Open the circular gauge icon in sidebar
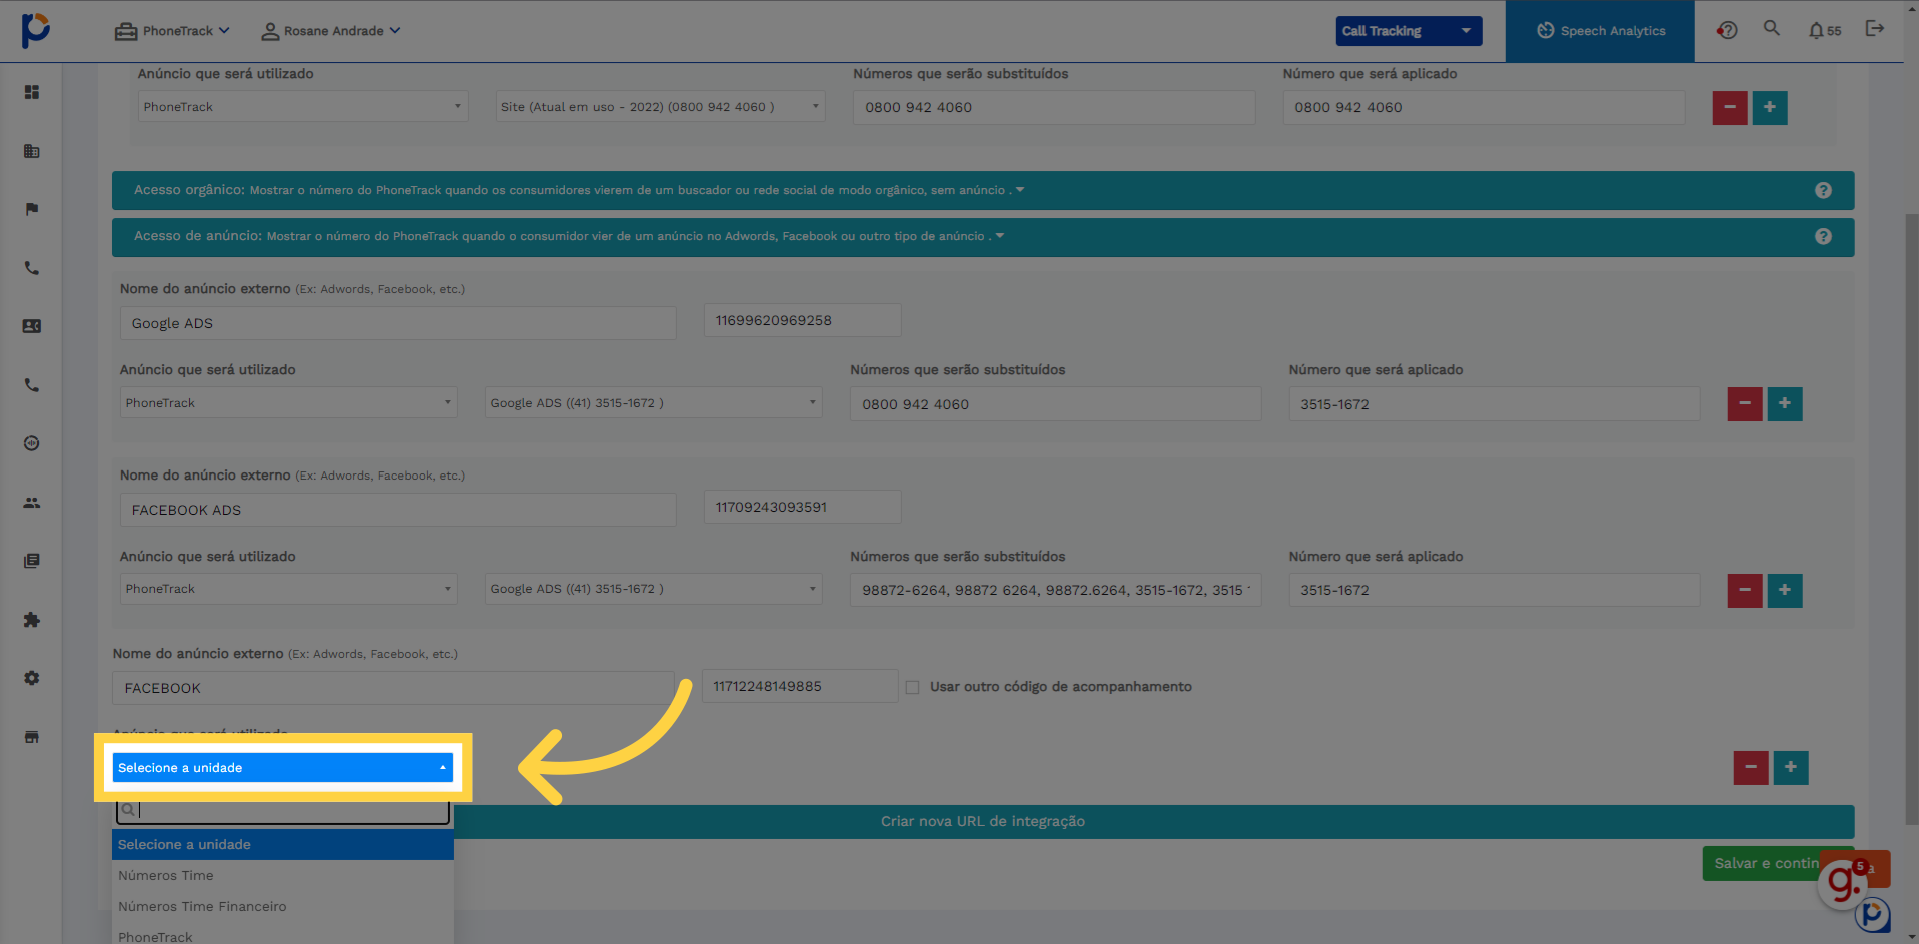Screen dimensions: 1919x944 32,443
